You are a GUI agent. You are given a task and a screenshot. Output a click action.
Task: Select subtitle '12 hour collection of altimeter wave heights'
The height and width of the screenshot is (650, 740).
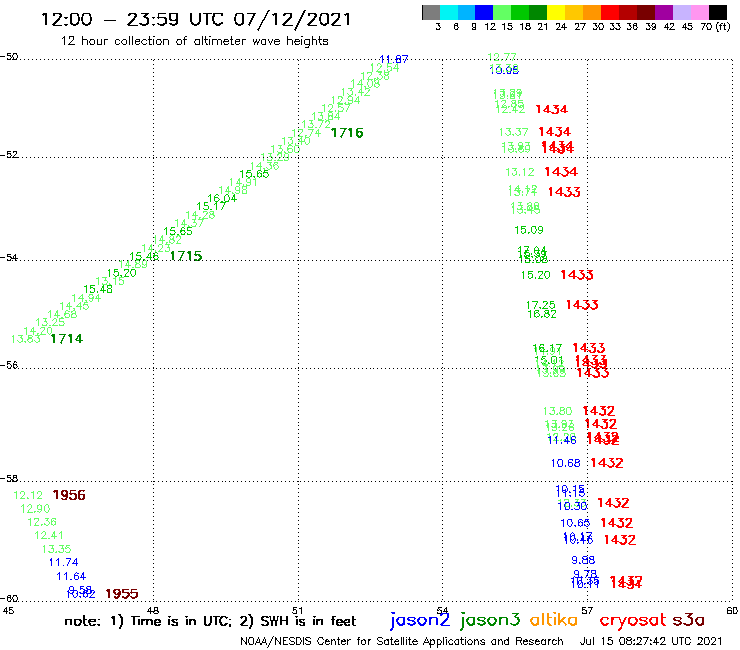click(x=194, y=41)
